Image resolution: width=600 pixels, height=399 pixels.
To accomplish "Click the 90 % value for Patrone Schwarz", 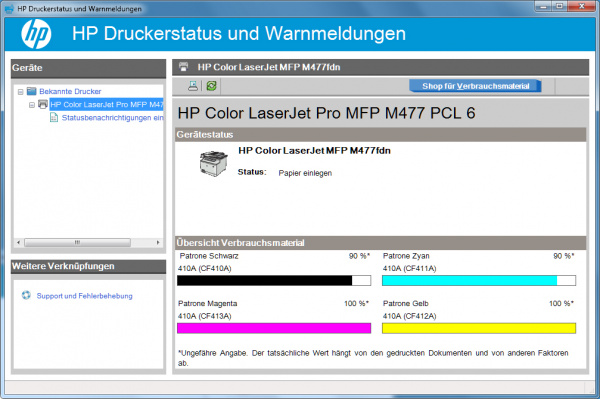I will (x=359, y=256).
